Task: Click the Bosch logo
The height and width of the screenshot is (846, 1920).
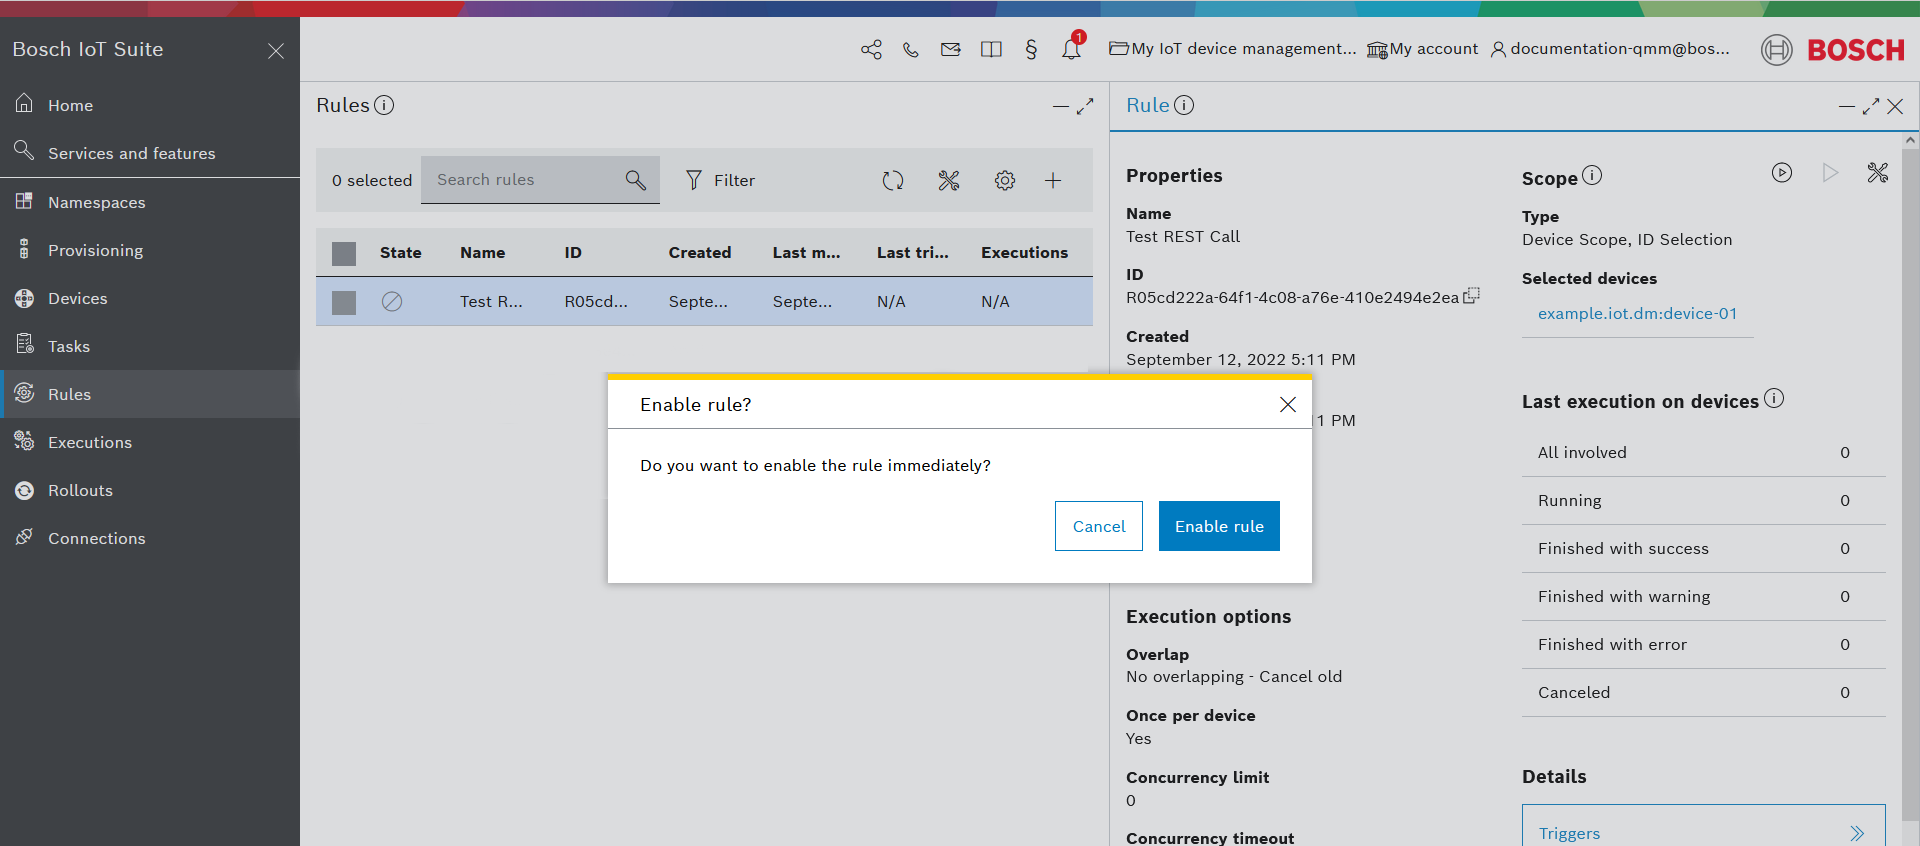Action: [x=1833, y=50]
